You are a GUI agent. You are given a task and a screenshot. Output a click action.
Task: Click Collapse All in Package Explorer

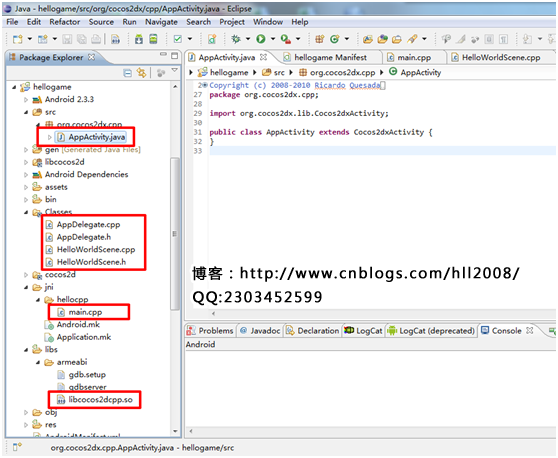coord(127,73)
